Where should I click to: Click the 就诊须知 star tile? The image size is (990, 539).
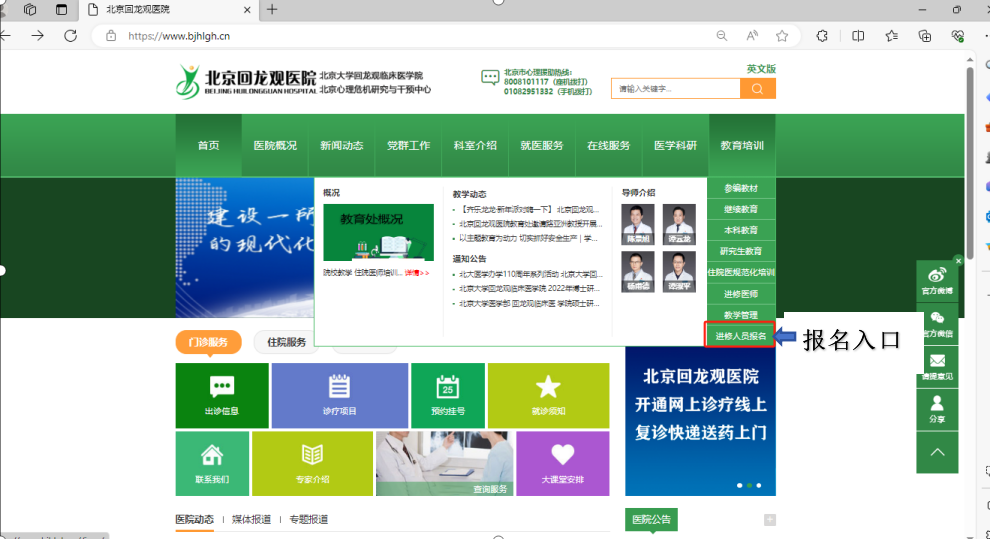pyautogui.click(x=548, y=395)
